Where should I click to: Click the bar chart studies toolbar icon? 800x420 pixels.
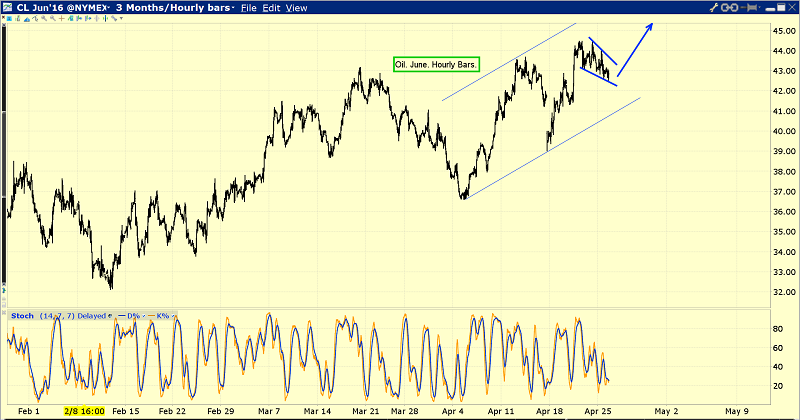click(18, 18)
